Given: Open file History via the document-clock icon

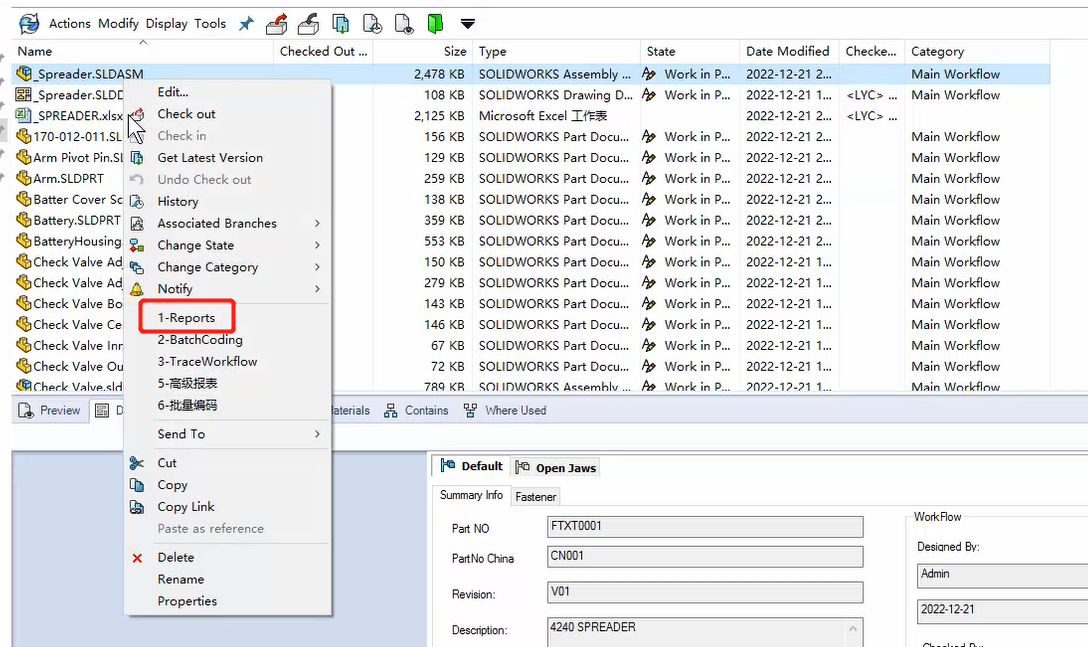Looking at the screenshot, I should pyautogui.click(x=372, y=23).
